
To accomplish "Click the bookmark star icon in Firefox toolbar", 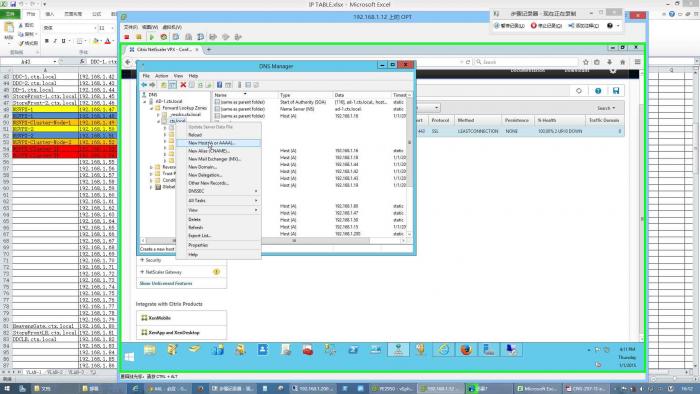I will pyautogui.click(x=586, y=62).
